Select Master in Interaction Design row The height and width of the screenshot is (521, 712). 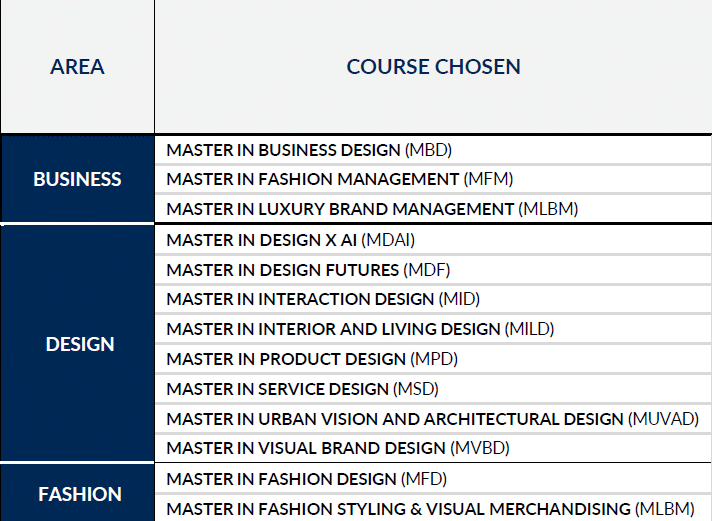pyautogui.click(x=316, y=299)
